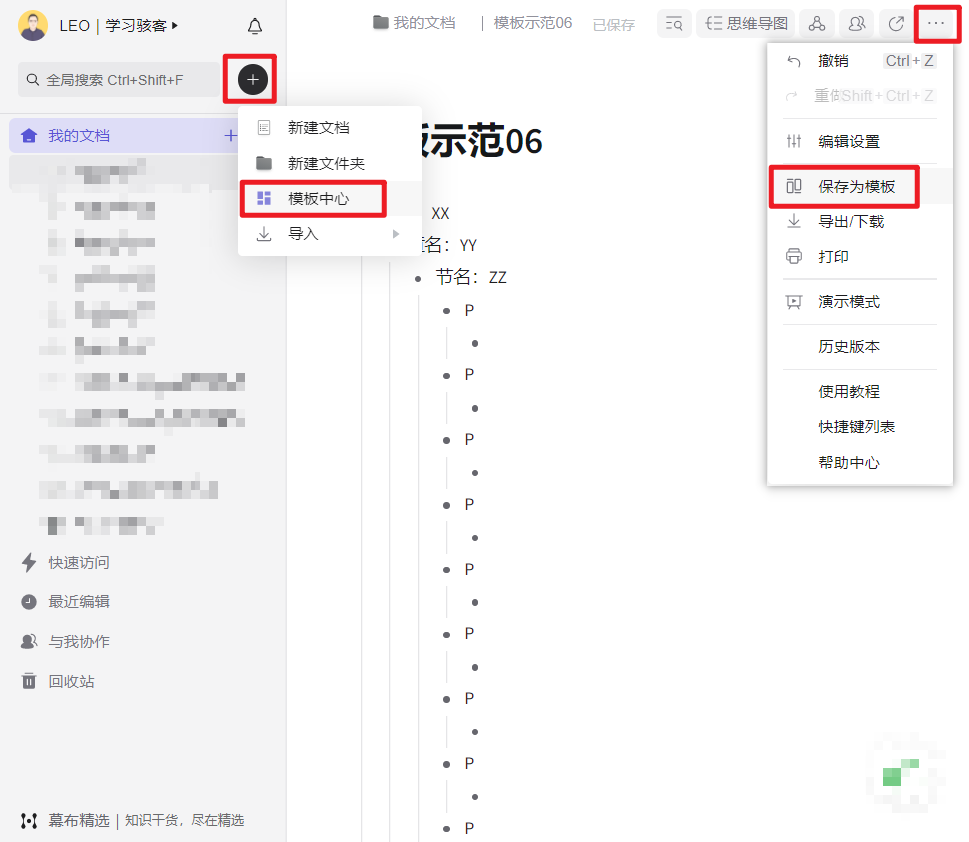Click the XX outline text
The width and height of the screenshot is (969, 842).
click(440, 214)
